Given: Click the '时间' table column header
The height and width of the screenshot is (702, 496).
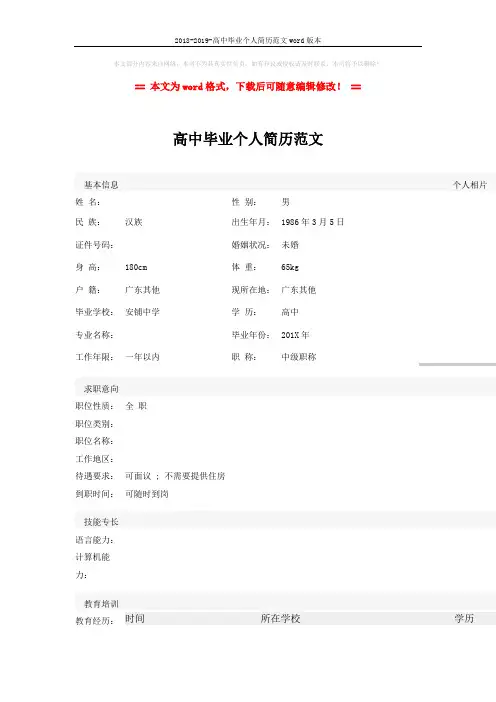Looking at the screenshot, I should [x=135, y=619].
